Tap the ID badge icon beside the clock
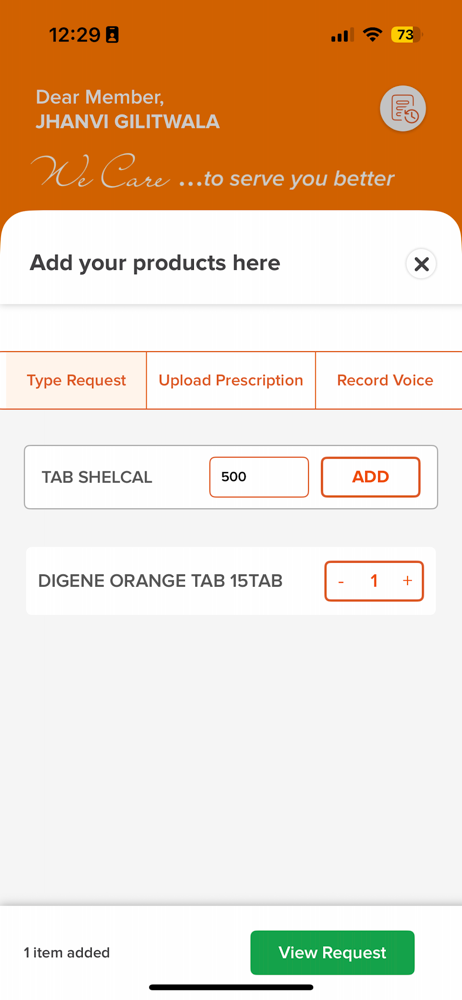 pos(112,35)
